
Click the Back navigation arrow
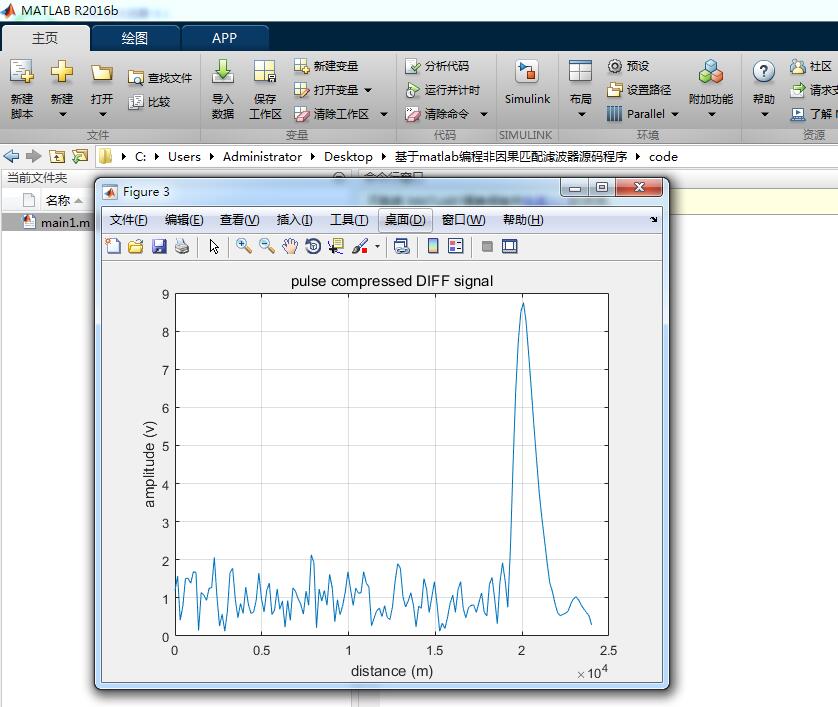coord(11,156)
